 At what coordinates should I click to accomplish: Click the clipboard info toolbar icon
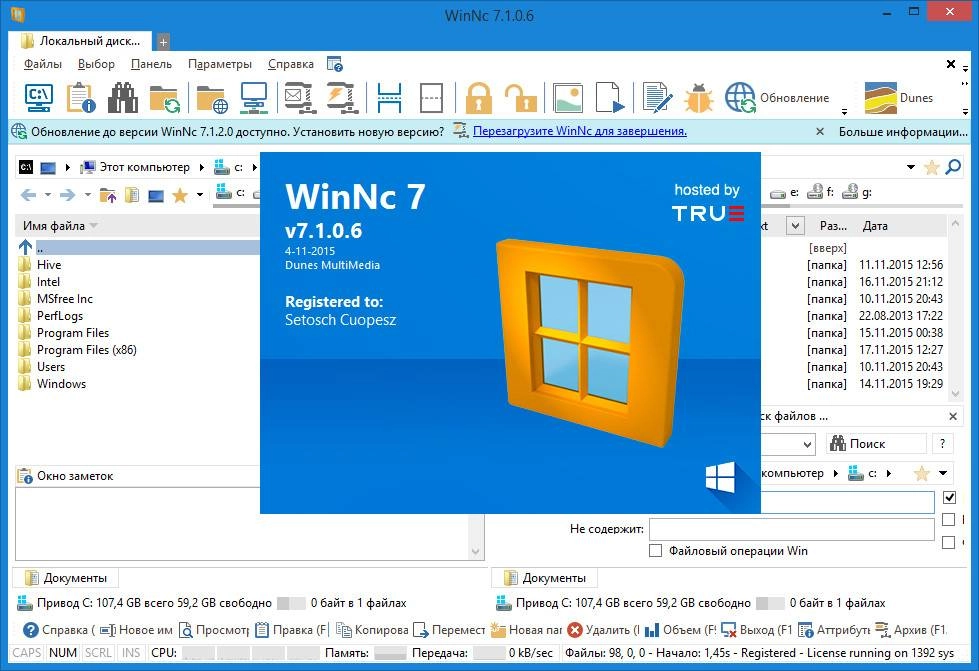click(81, 97)
